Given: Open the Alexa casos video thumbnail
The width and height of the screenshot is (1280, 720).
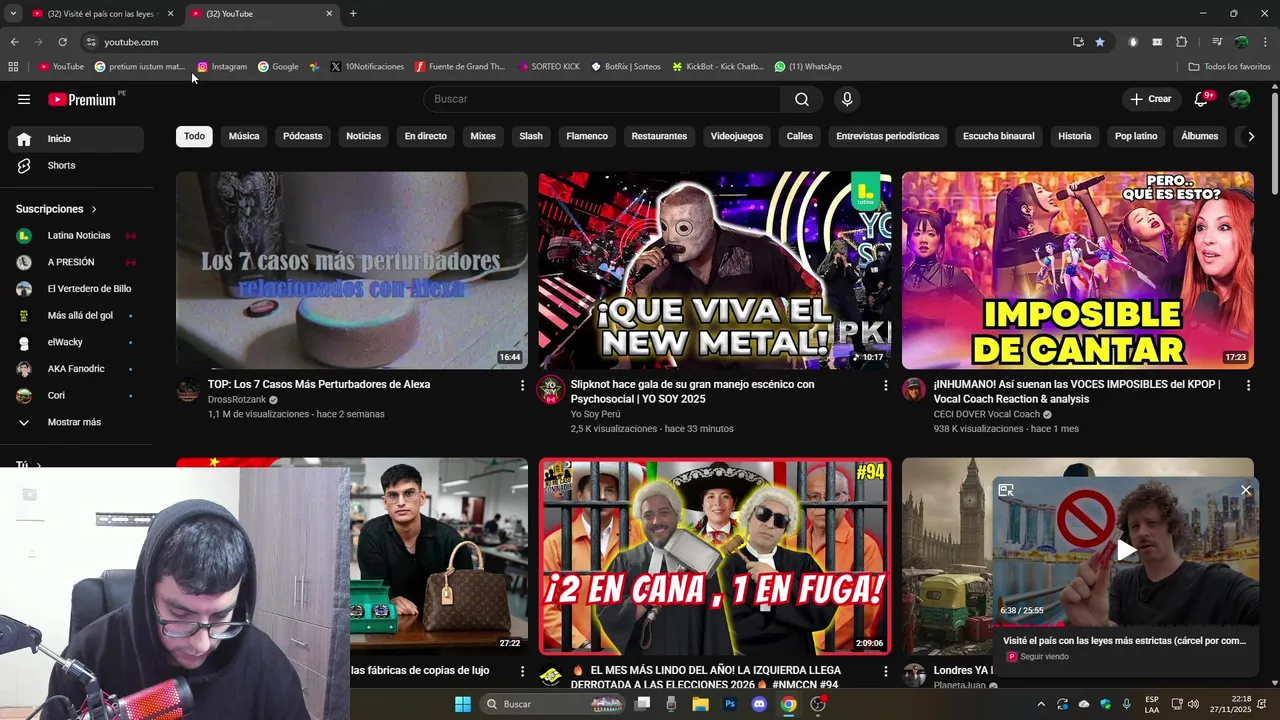Looking at the screenshot, I should pos(352,270).
